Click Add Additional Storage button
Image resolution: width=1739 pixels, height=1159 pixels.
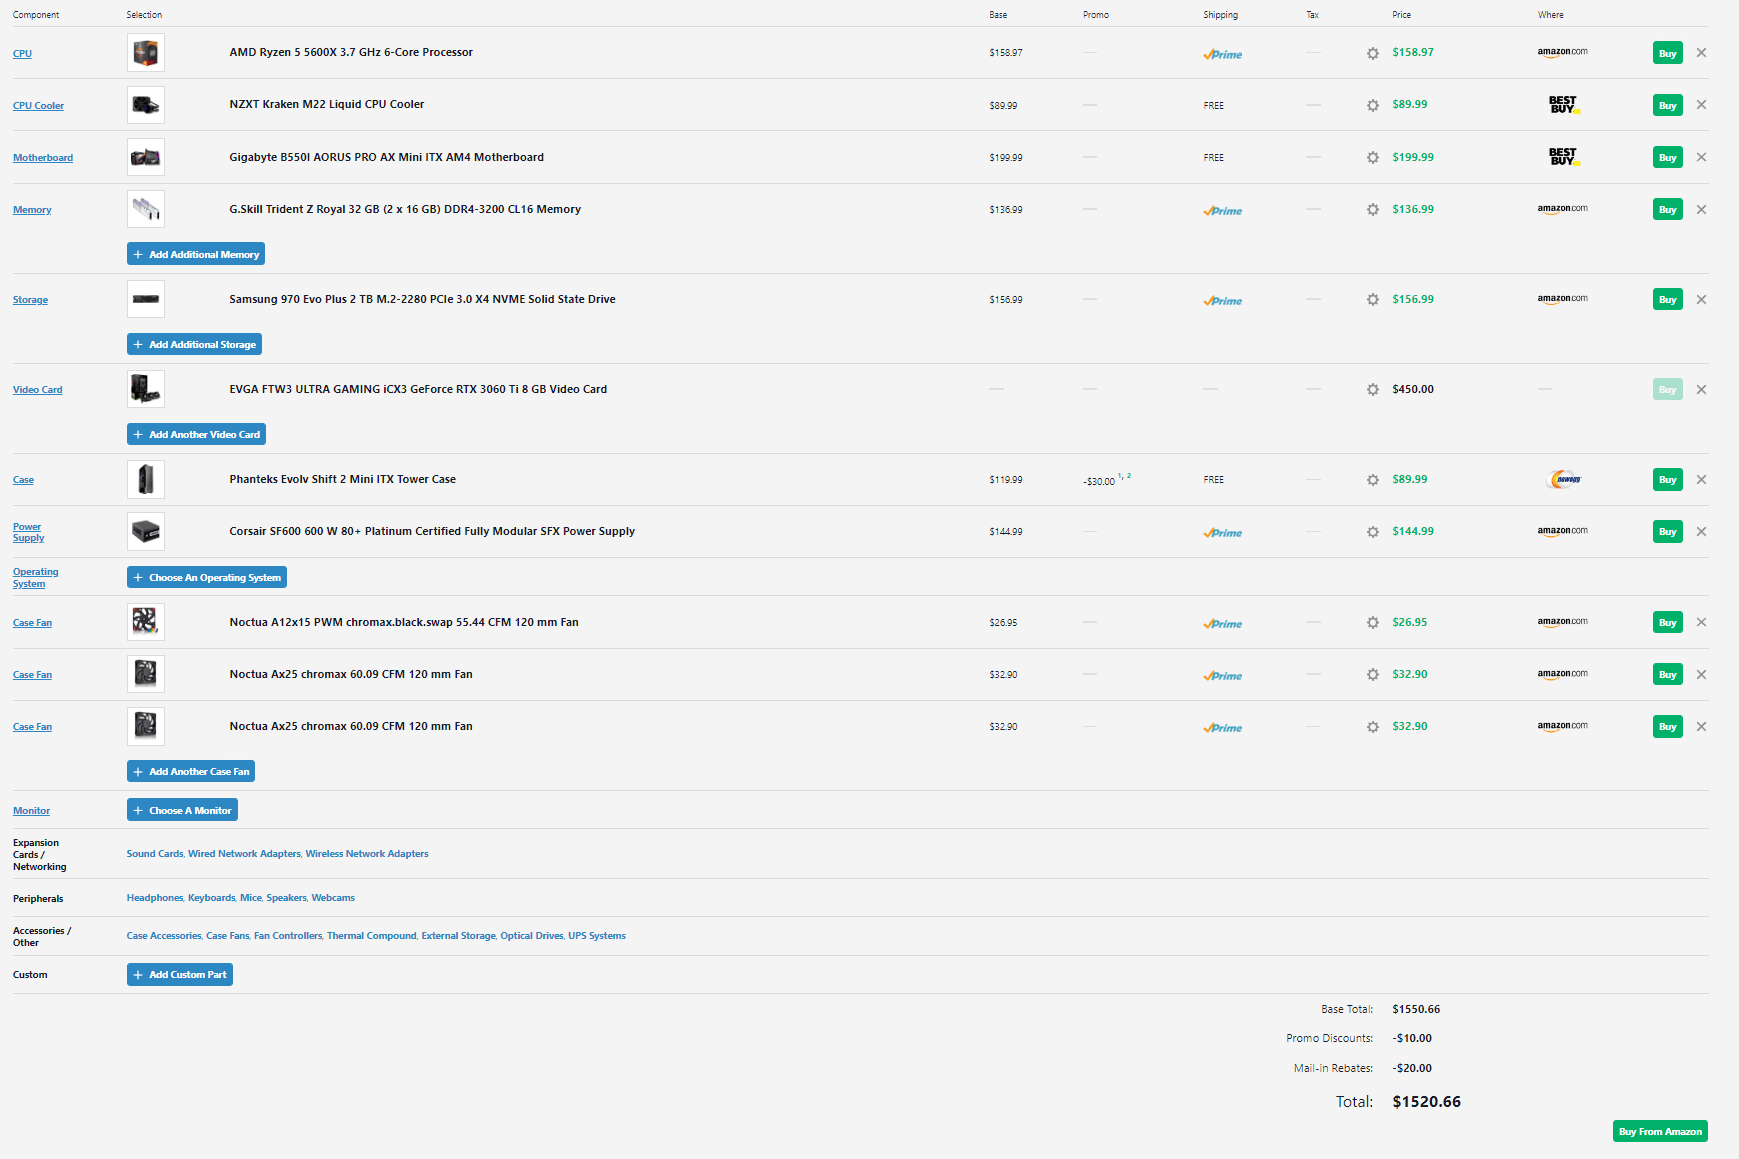pos(194,344)
